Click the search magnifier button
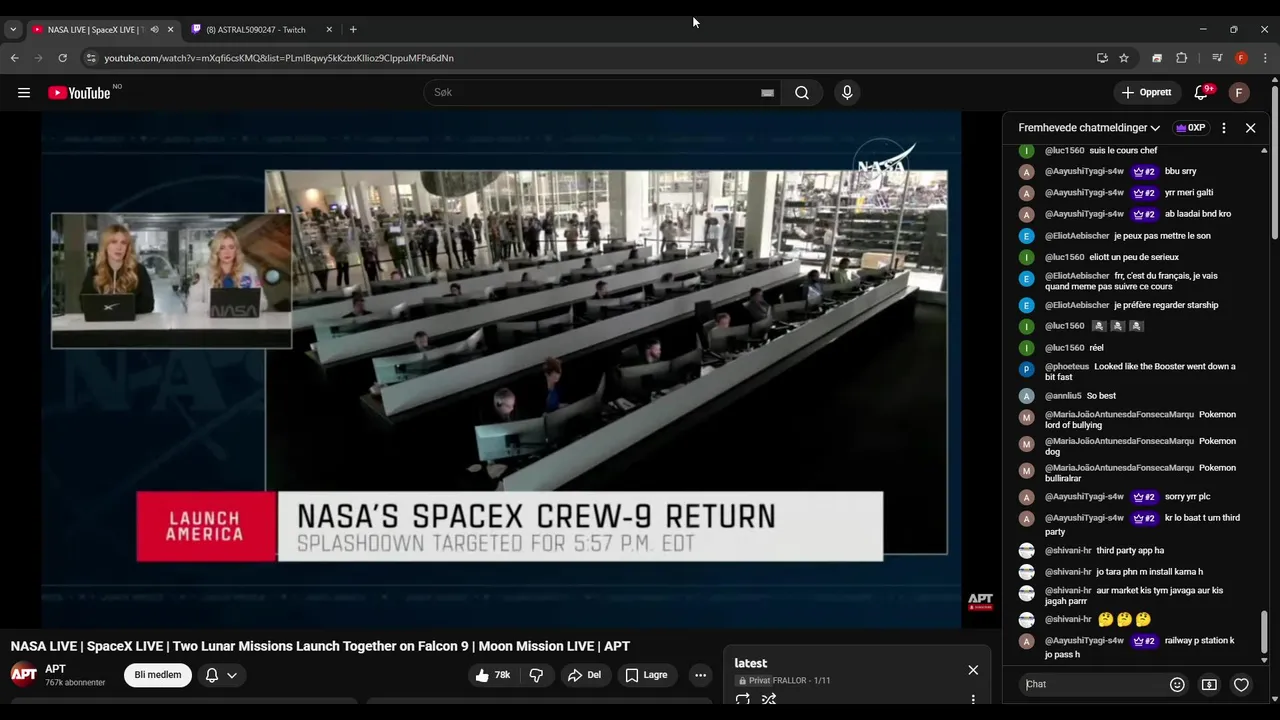Image resolution: width=1280 pixels, height=720 pixels. tap(802, 93)
